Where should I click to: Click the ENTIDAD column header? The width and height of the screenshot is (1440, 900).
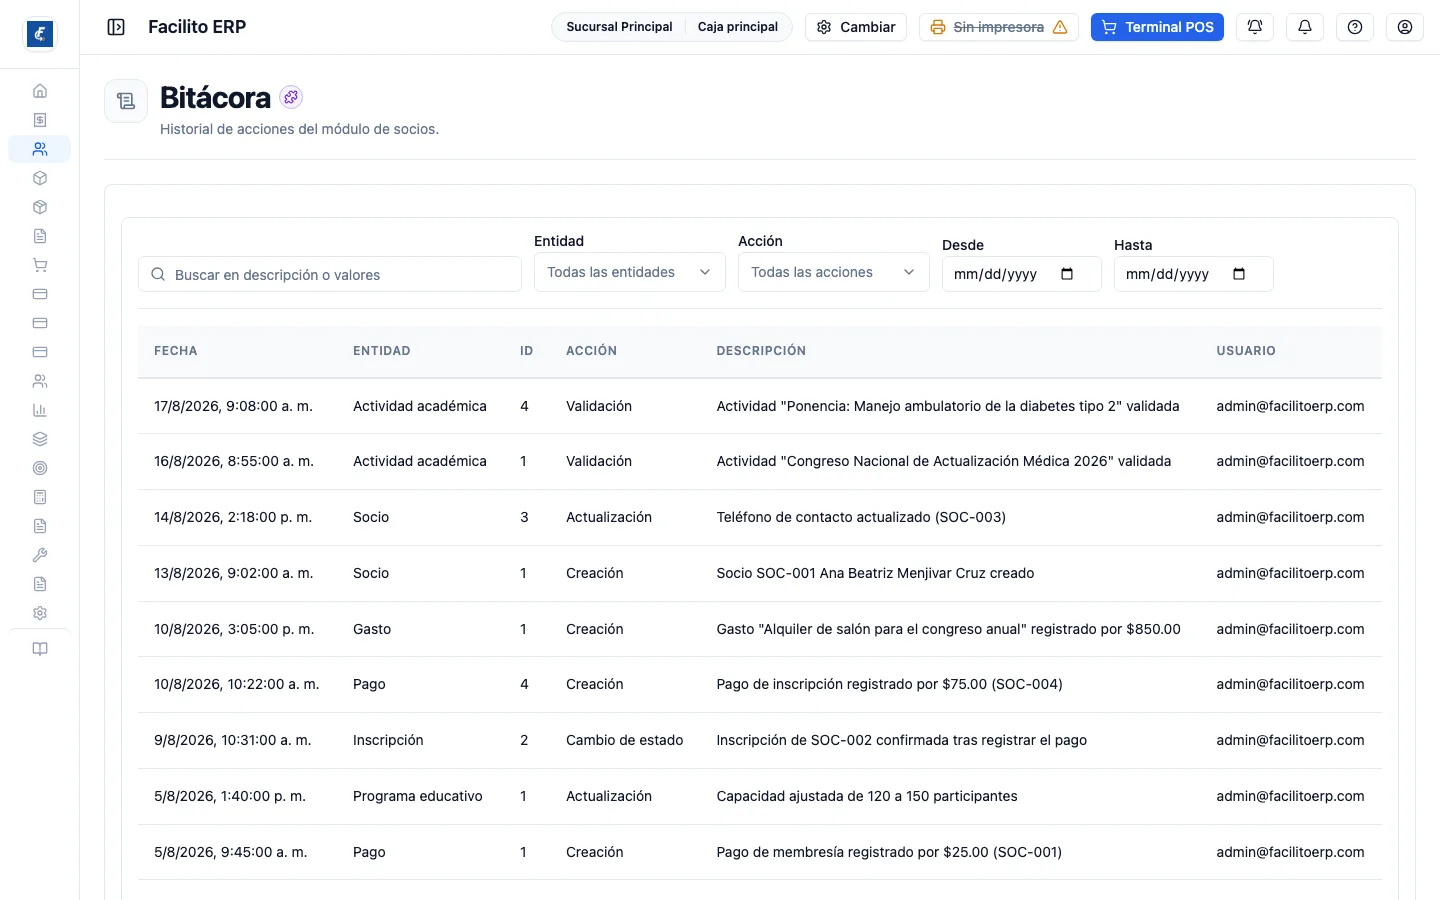point(382,351)
